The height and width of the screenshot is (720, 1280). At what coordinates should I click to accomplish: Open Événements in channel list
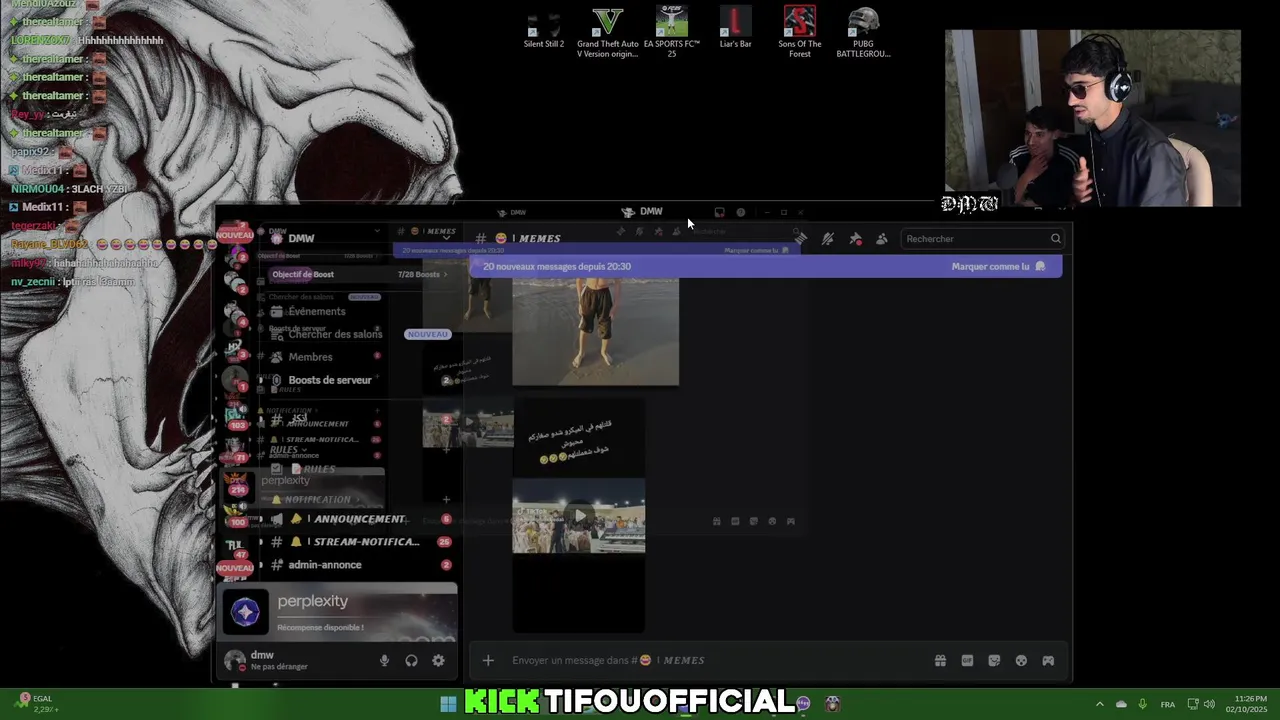(x=316, y=311)
